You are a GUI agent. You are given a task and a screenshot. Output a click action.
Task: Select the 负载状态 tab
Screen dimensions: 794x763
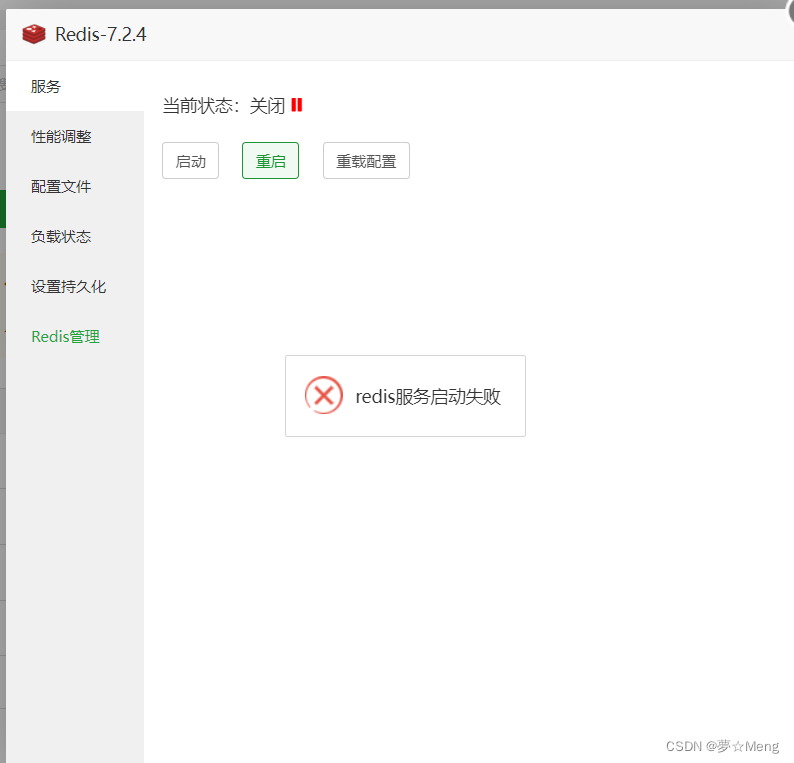tap(75, 237)
